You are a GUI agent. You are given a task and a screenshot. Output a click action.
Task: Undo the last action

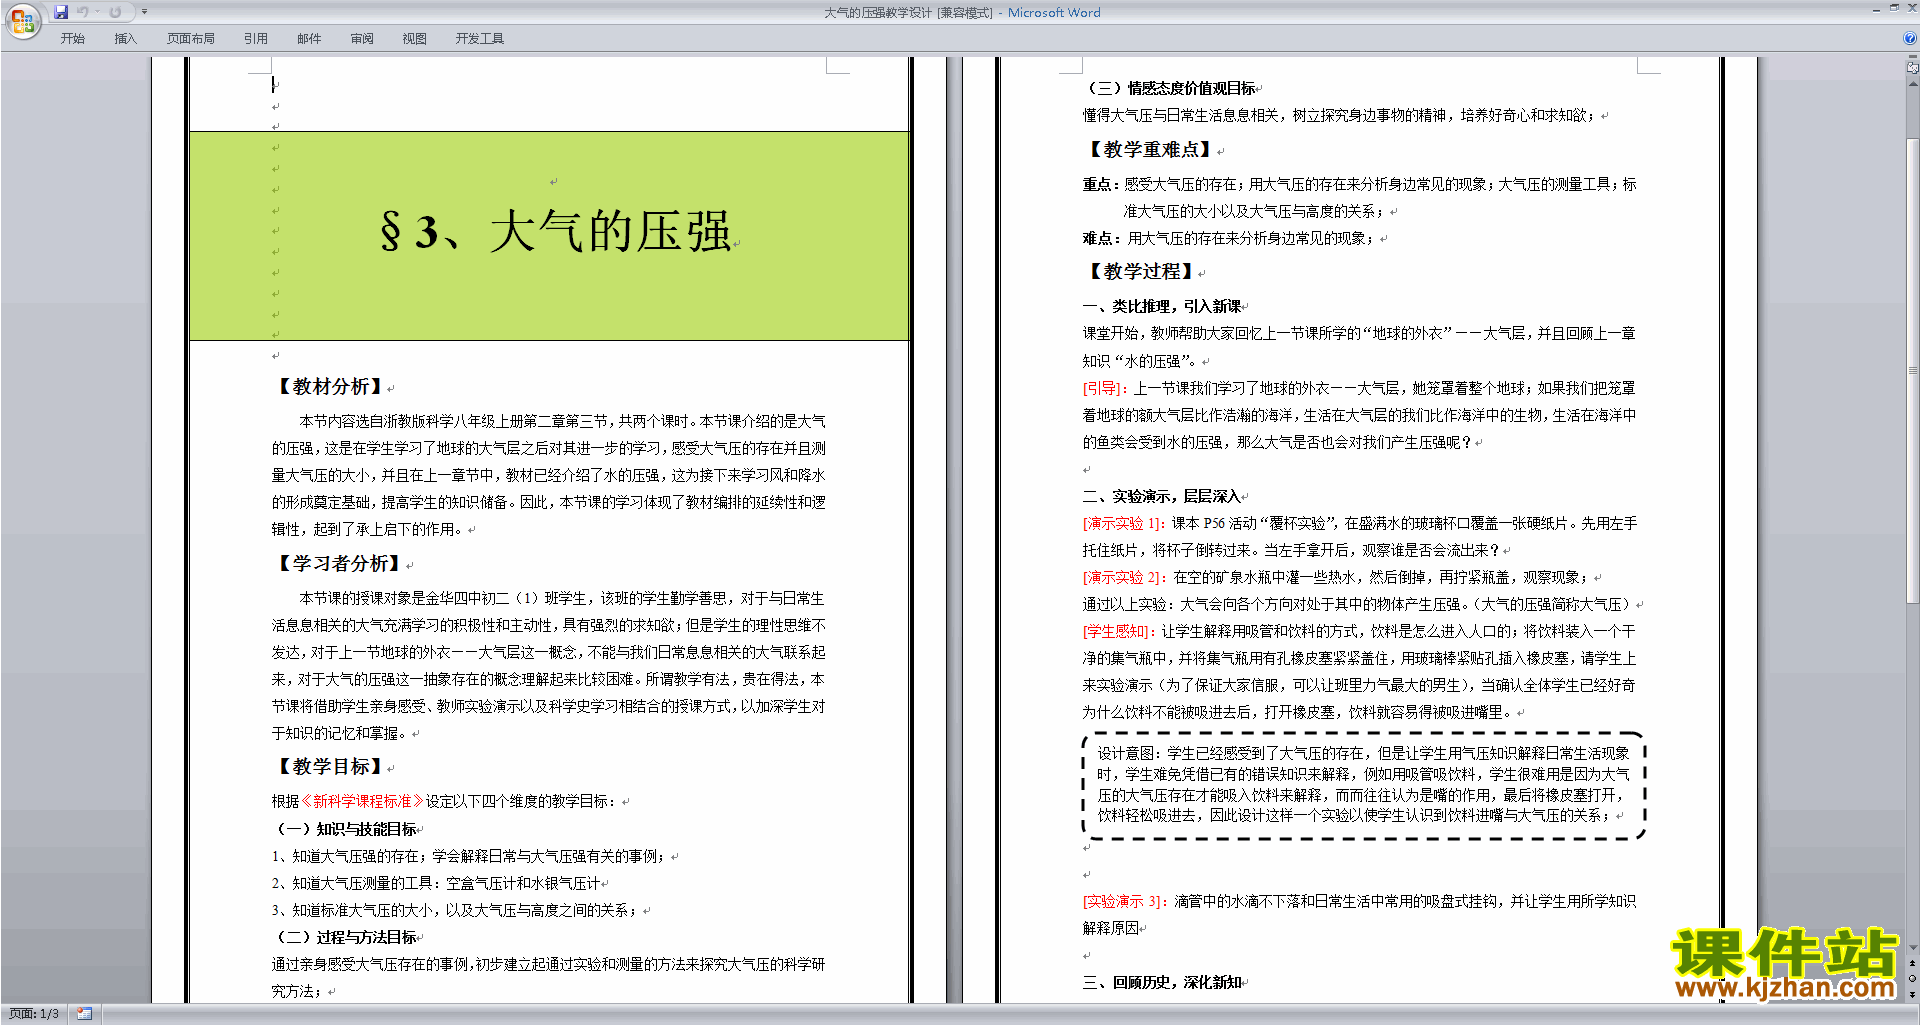point(83,12)
